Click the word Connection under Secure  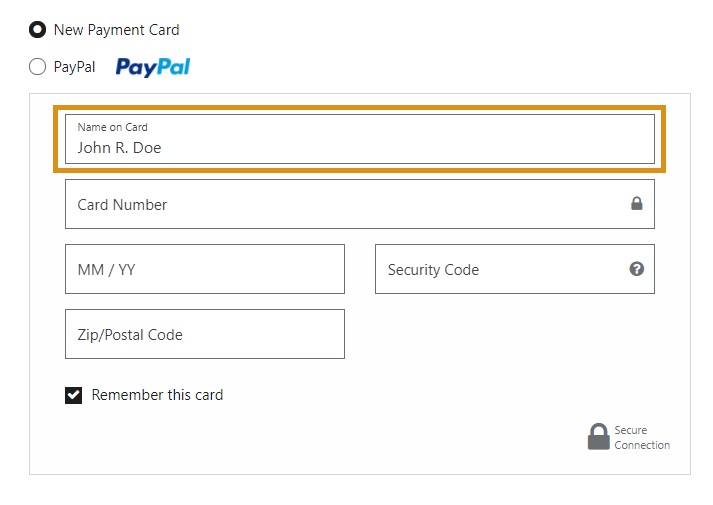point(642,445)
